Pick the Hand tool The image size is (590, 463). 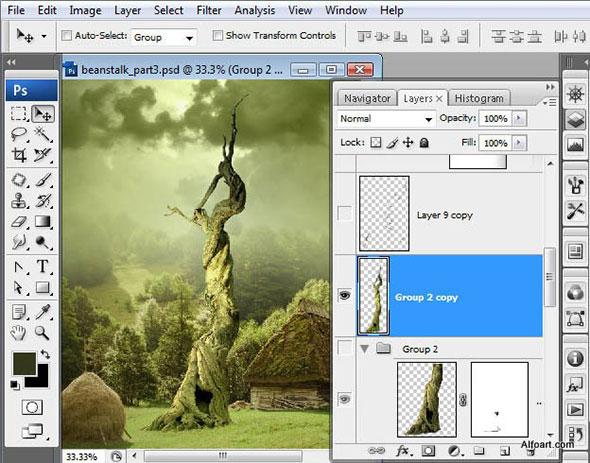coord(19,332)
